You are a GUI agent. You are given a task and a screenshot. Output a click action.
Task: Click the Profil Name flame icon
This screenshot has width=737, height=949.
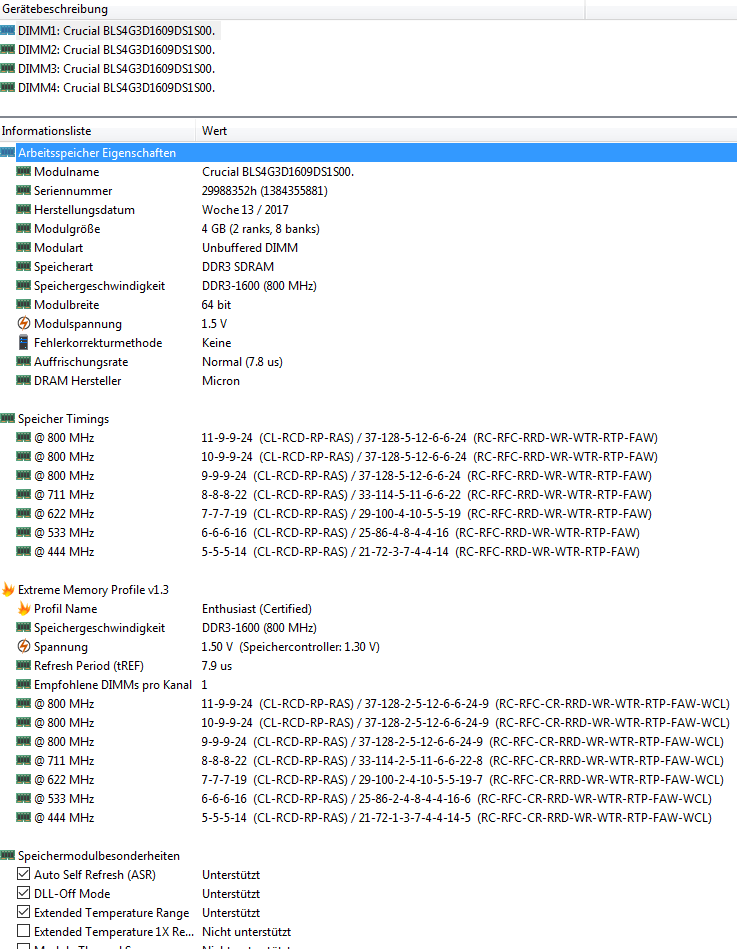24,608
